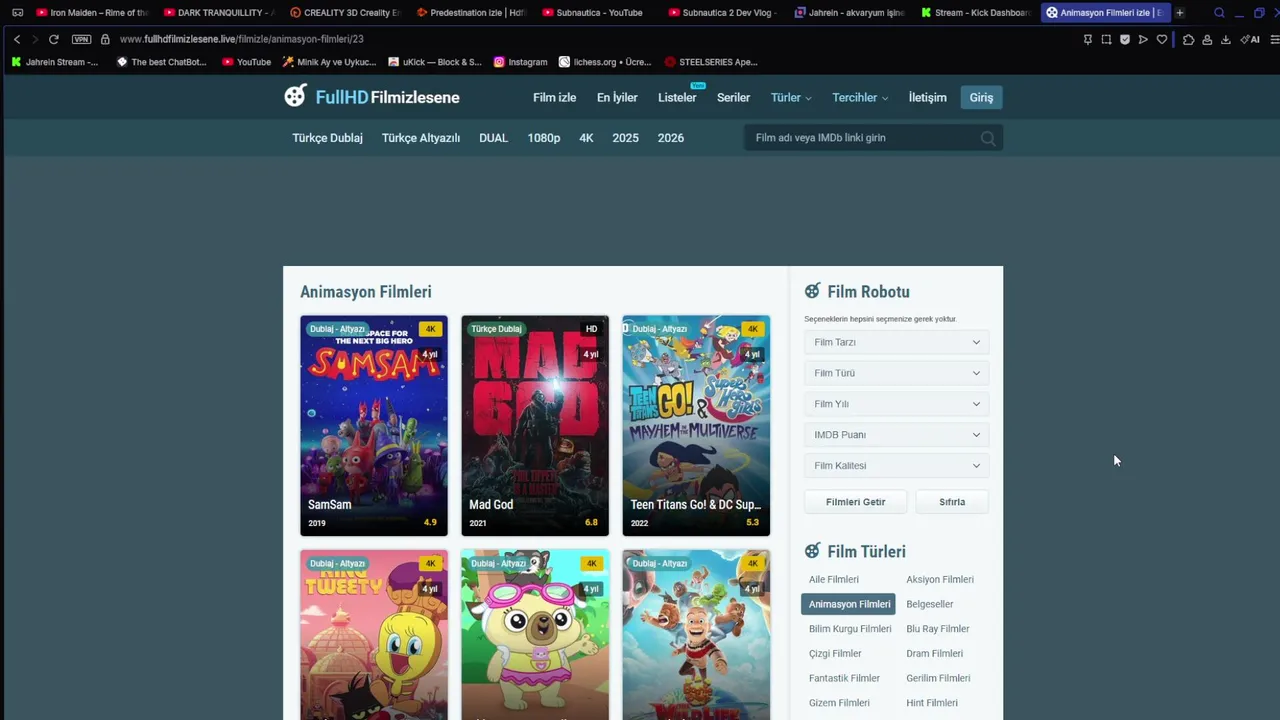Click the Film Robotu reel icon
Image resolution: width=1280 pixels, height=720 pixels.
[x=812, y=291]
